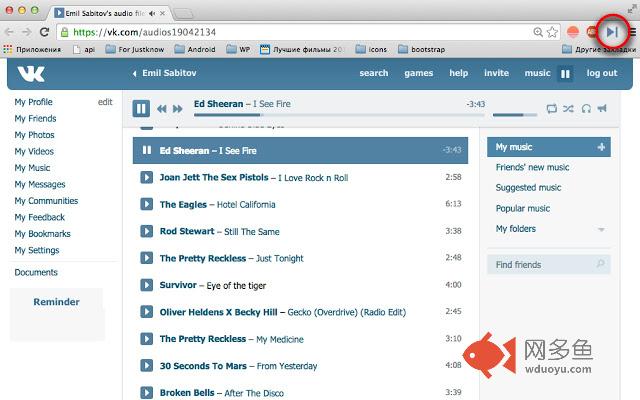Click the zoom magnifier in address bar
Screen dimensions: 640x400
(538, 32)
